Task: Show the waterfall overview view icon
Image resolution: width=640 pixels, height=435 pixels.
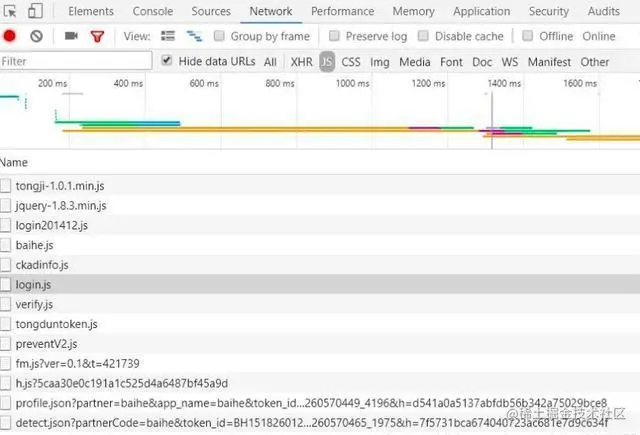Action: [x=194, y=36]
